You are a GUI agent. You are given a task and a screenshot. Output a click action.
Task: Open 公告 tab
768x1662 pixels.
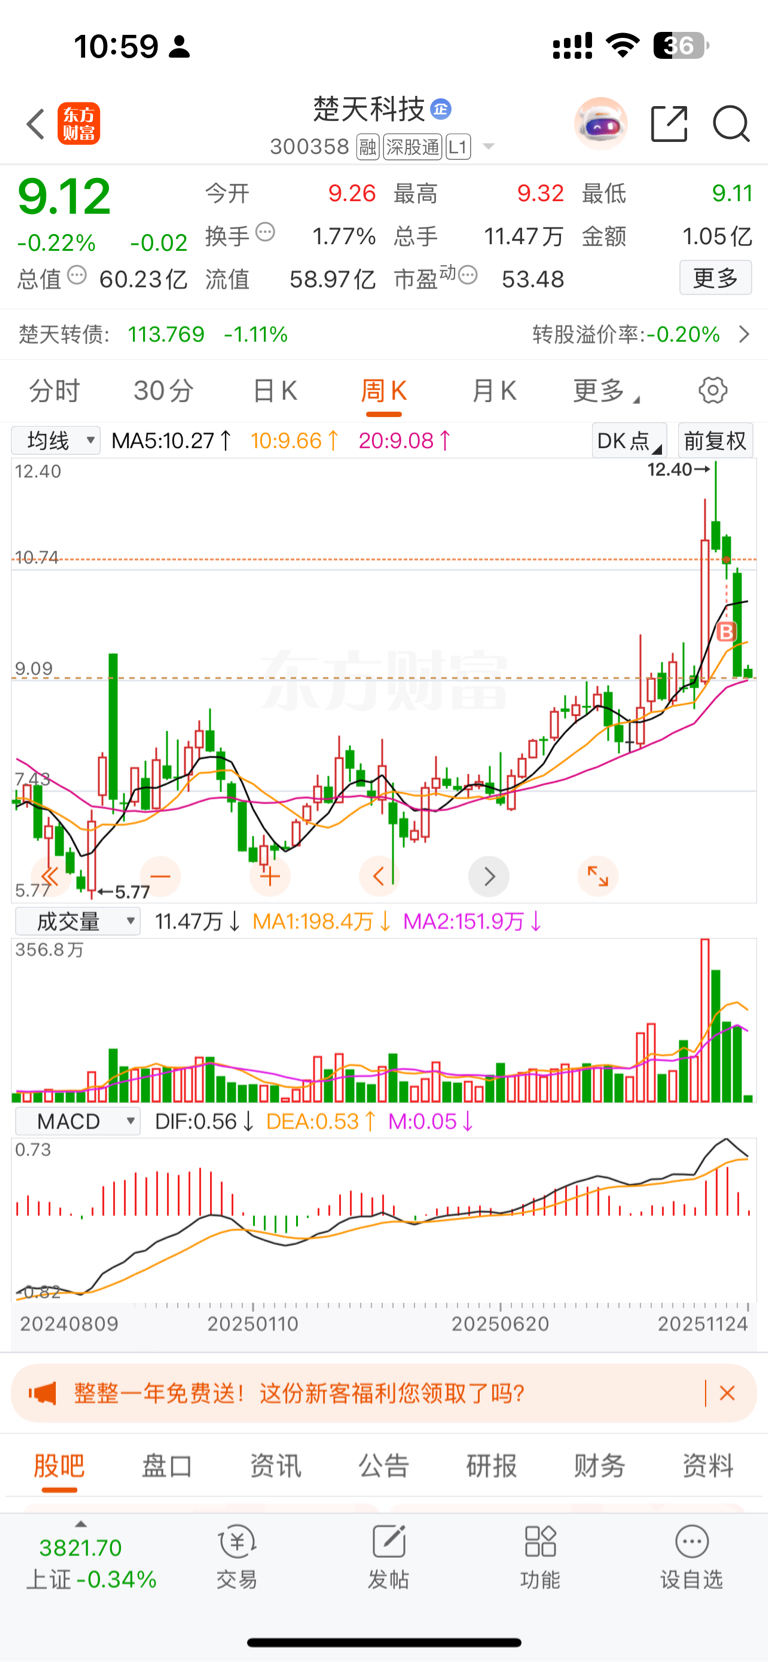click(x=384, y=1466)
